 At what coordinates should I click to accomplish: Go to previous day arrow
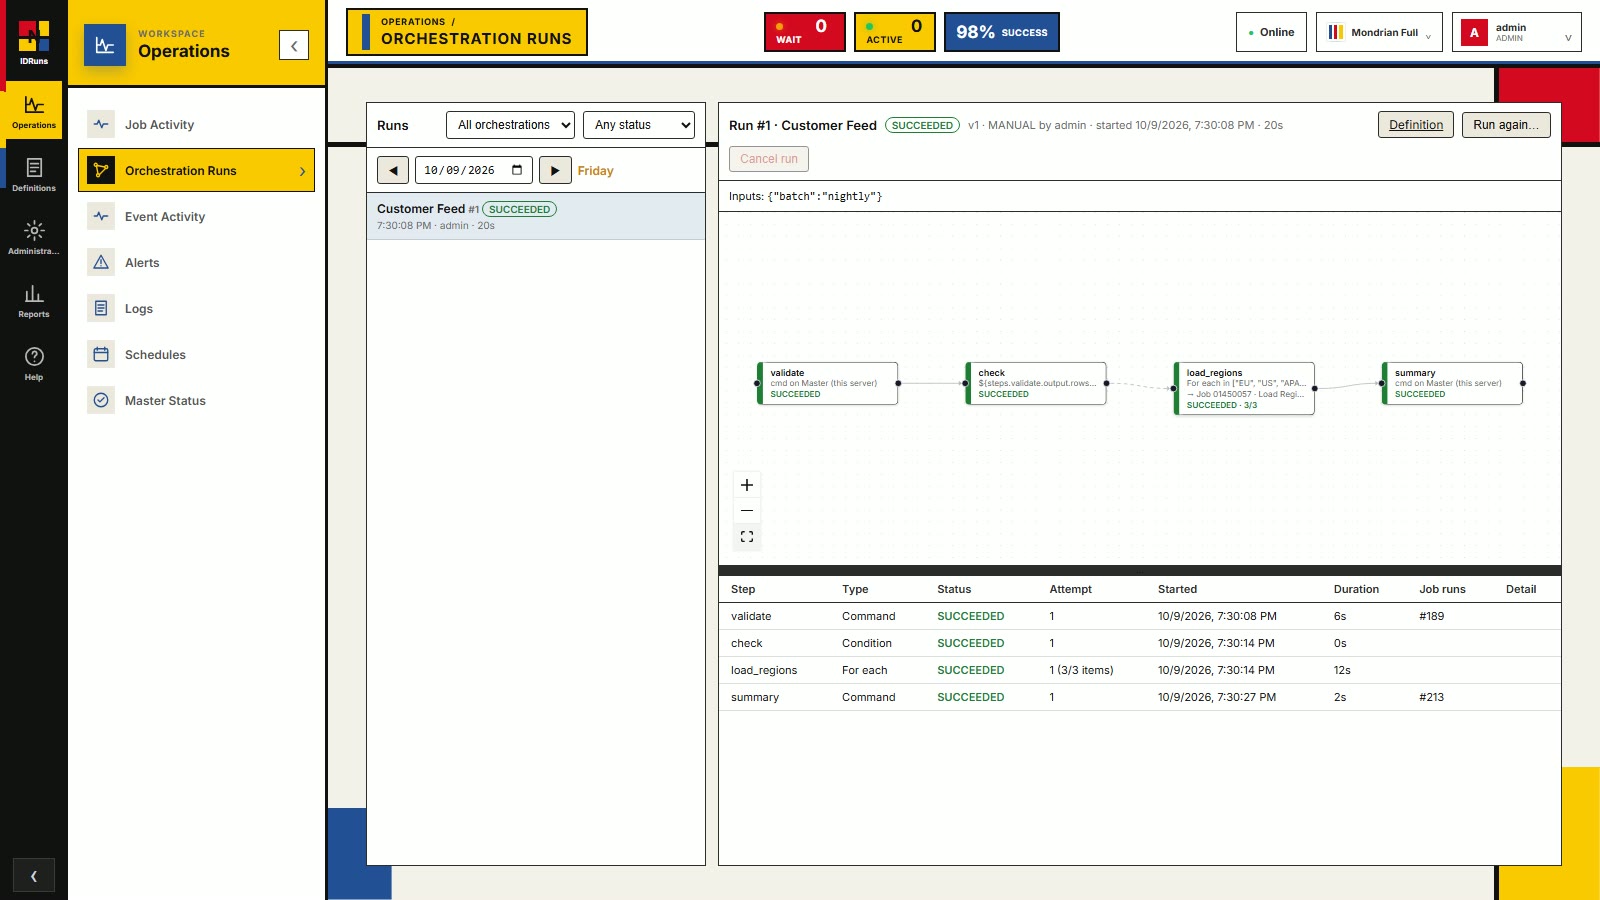pos(393,170)
